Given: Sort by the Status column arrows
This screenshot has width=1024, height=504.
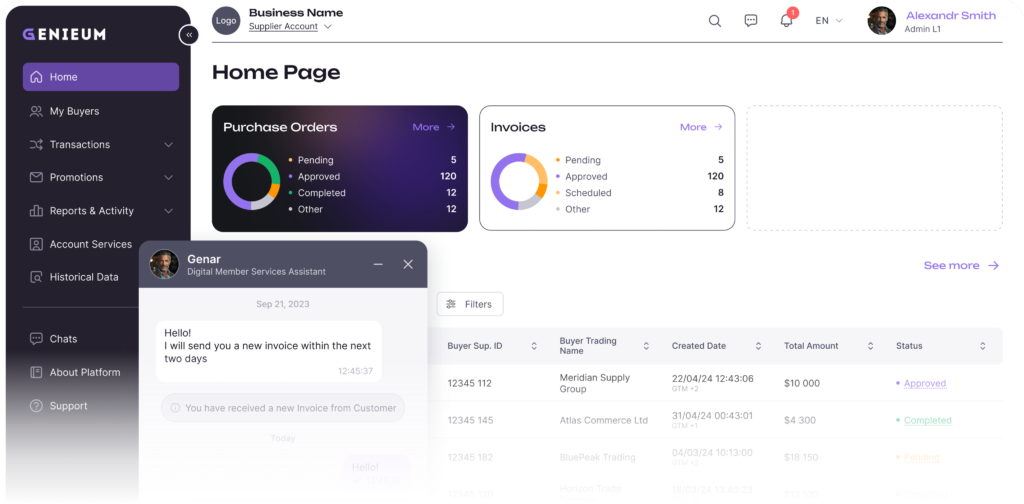Looking at the screenshot, I should tap(982, 346).
